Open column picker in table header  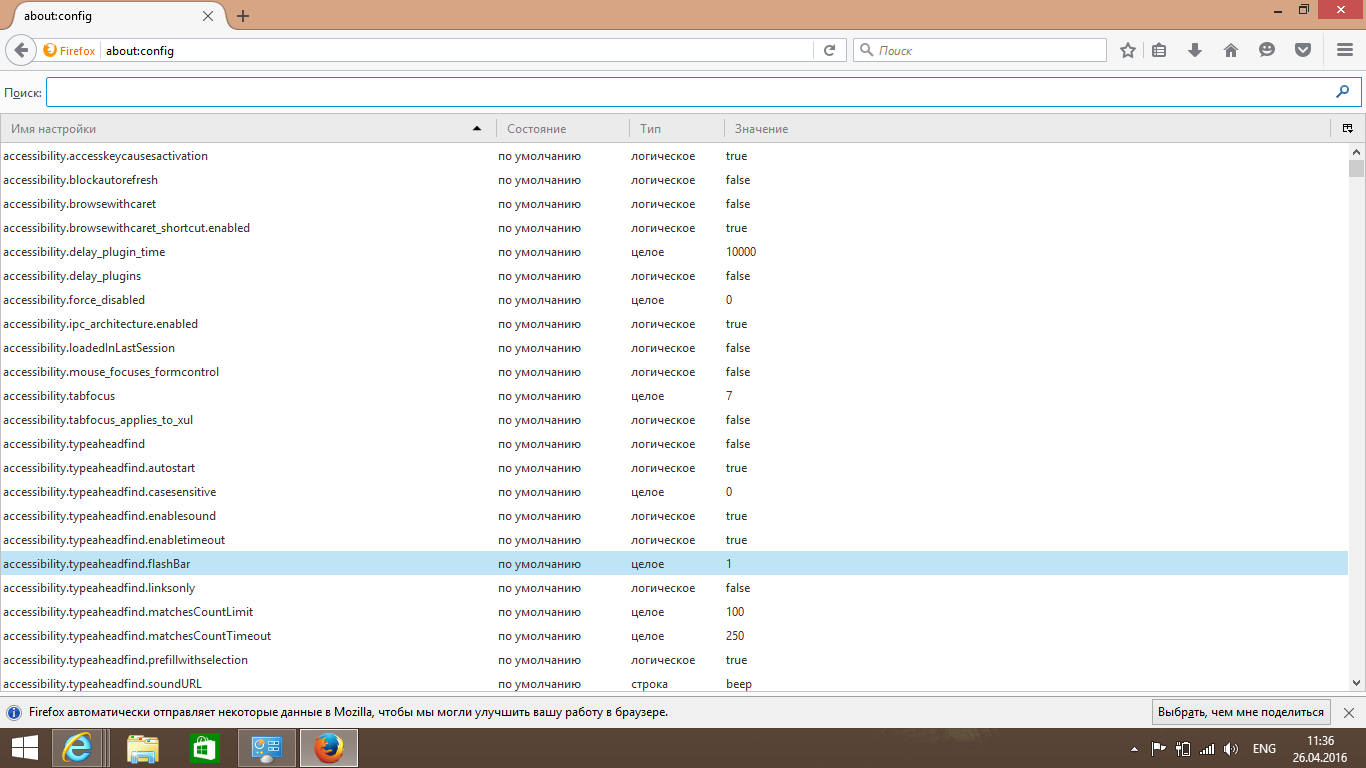(1348, 128)
